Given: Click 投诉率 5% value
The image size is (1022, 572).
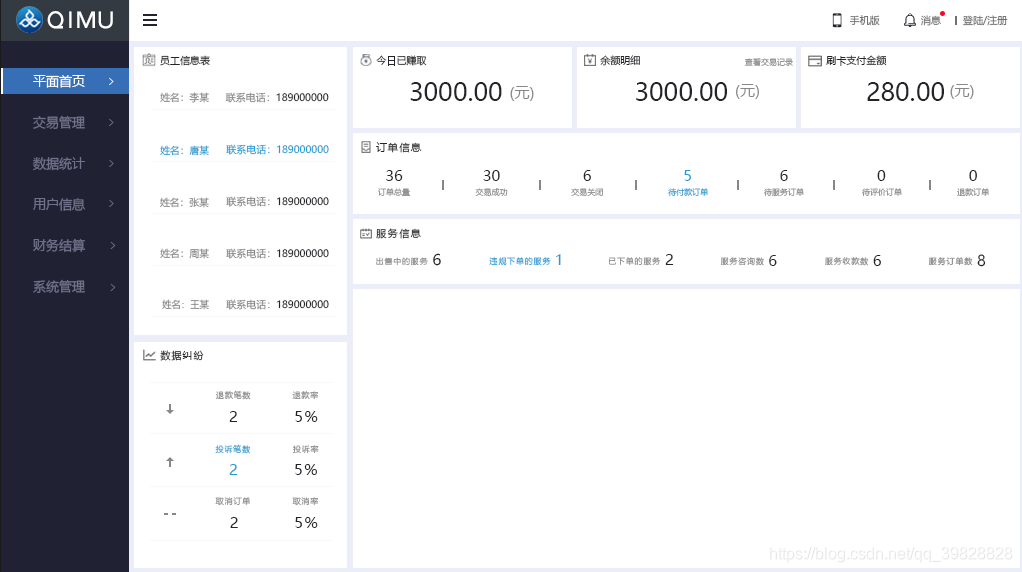Looking at the screenshot, I should coord(306,470).
